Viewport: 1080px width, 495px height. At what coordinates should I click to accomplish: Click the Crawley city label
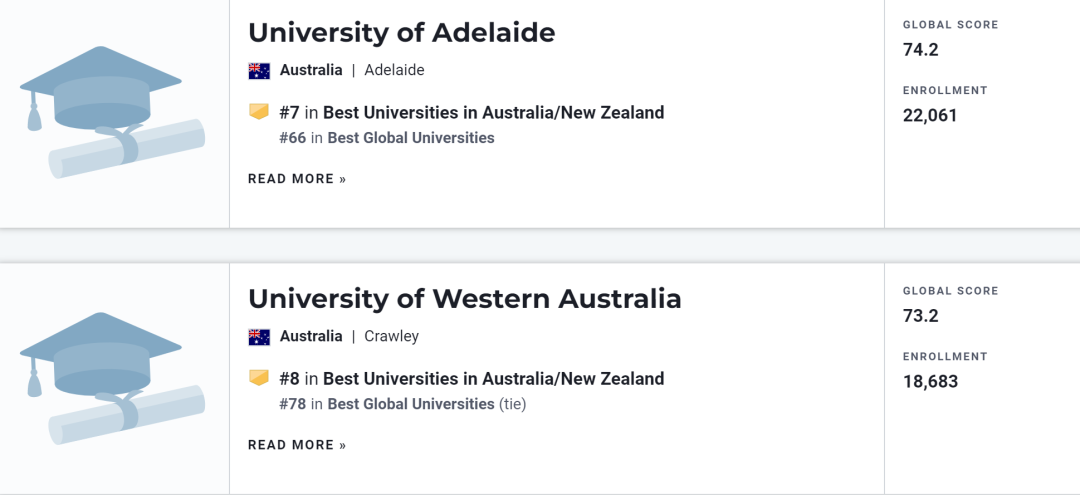[391, 337]
